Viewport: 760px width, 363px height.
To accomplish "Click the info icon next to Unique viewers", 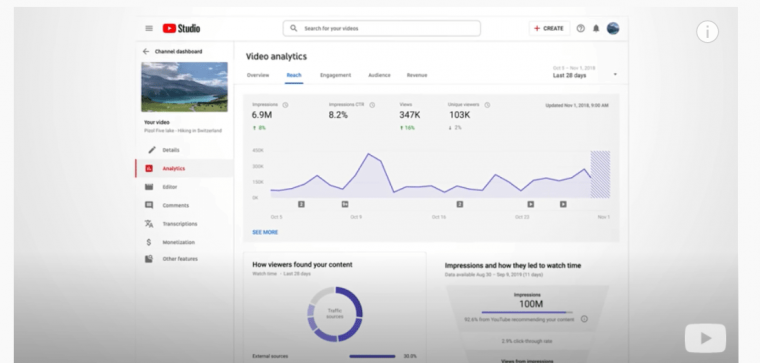I will [x=487, y=105].
